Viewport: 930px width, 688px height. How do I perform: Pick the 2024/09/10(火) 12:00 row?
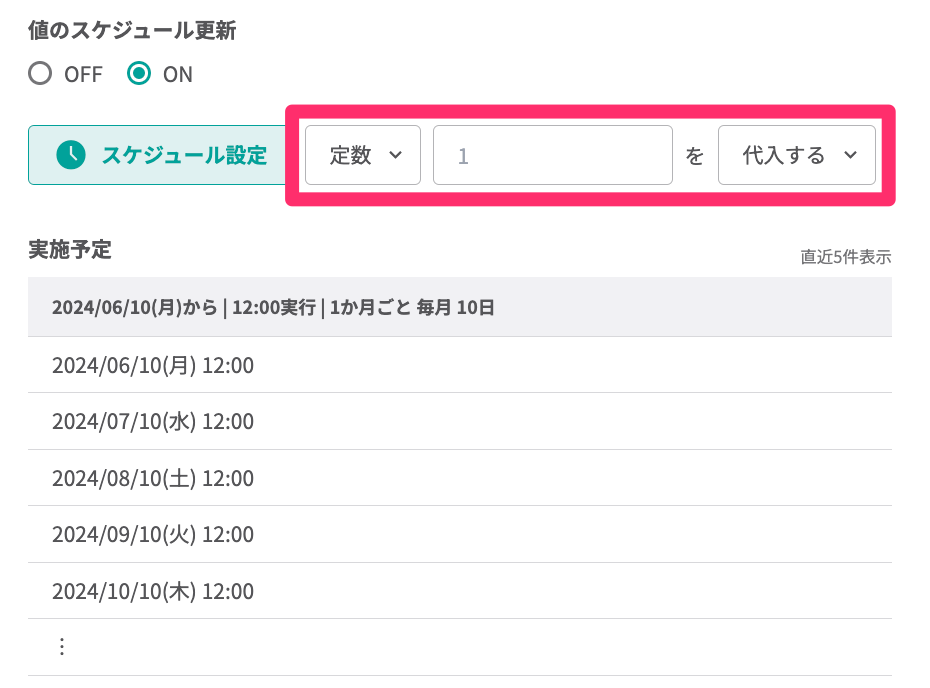[x=153, y=534]
